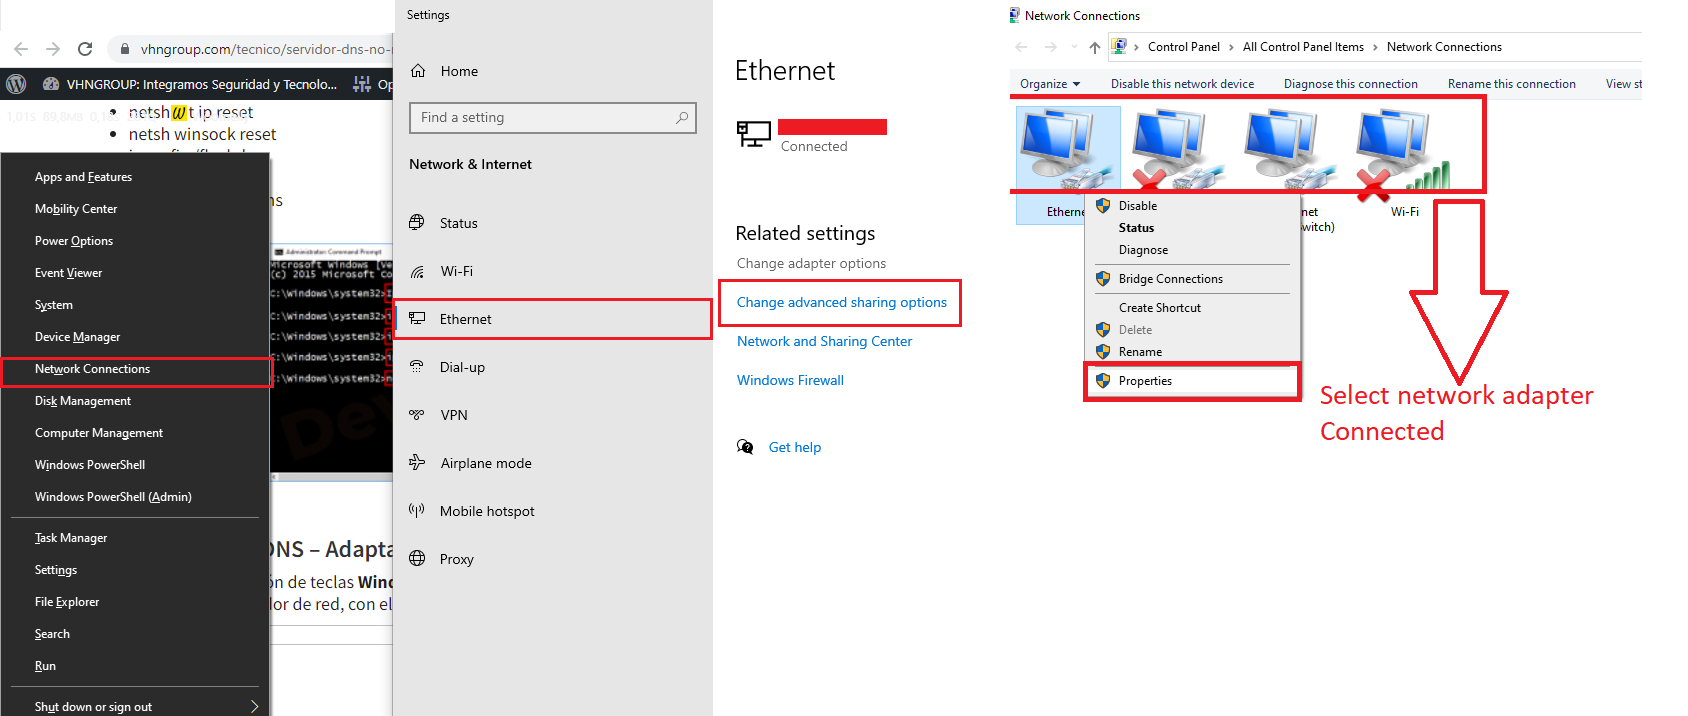The image size is (1688, 716).
Task: Click Change advanced sharing options link
Action: click(842, 302)
